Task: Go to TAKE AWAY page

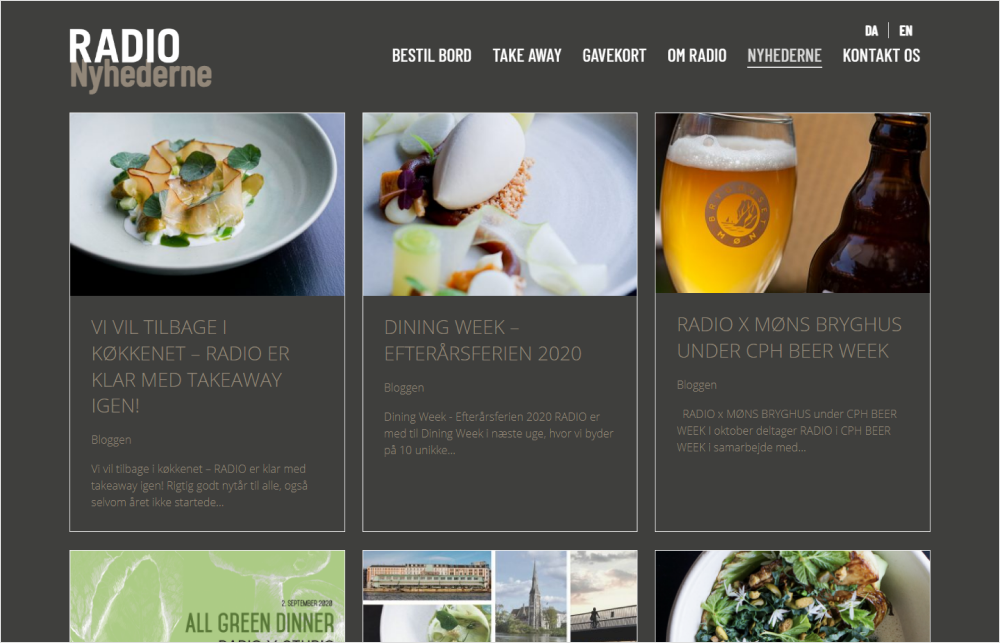Action: click(527, 55)
